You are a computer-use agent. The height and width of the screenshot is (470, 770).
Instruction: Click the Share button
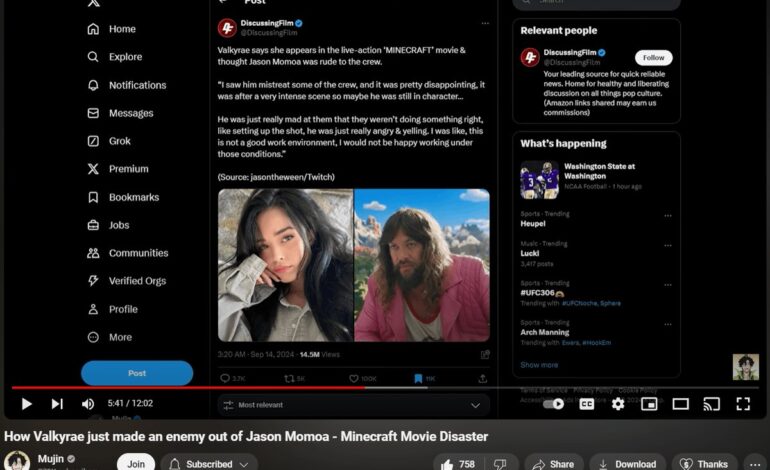(554, 464)
